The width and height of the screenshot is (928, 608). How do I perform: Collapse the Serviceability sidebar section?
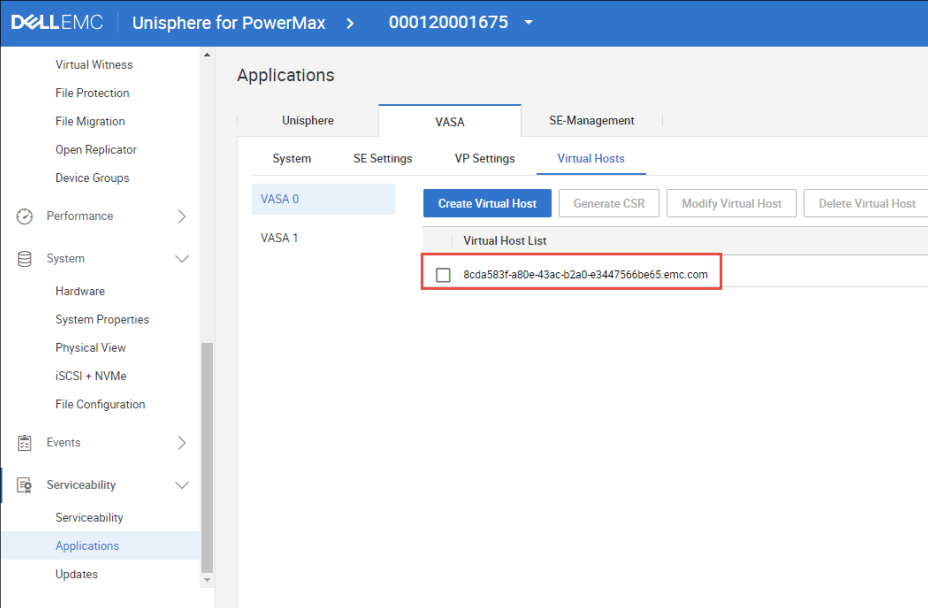[x=182, y=484]
